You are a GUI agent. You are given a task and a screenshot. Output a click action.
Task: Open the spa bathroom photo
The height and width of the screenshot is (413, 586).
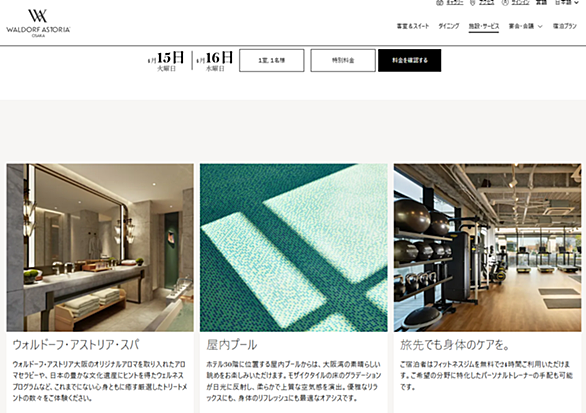[x=100, y=247]
